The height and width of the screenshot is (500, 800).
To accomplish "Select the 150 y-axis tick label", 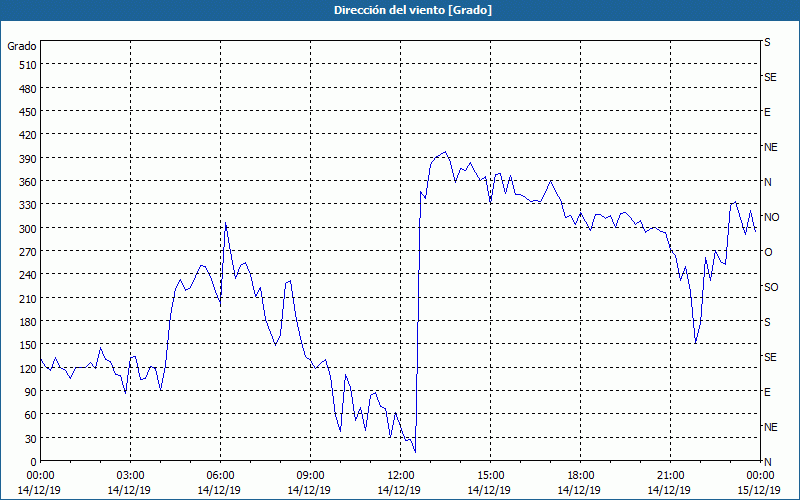I will click(27, 345).
